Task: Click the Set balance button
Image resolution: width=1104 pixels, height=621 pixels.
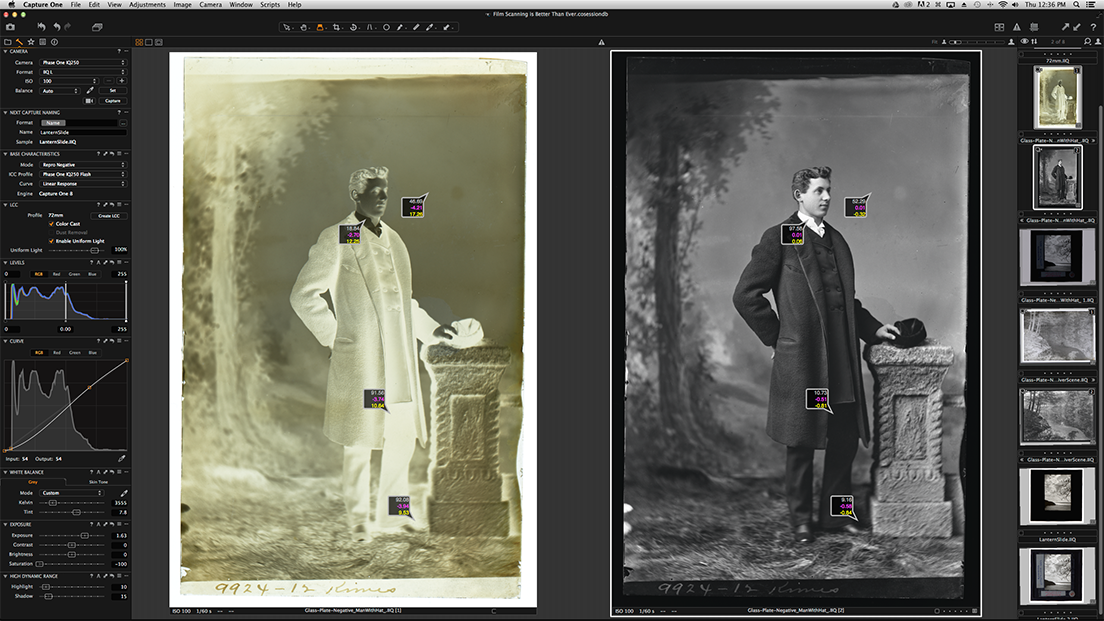Action: click(x=113, y=91)
